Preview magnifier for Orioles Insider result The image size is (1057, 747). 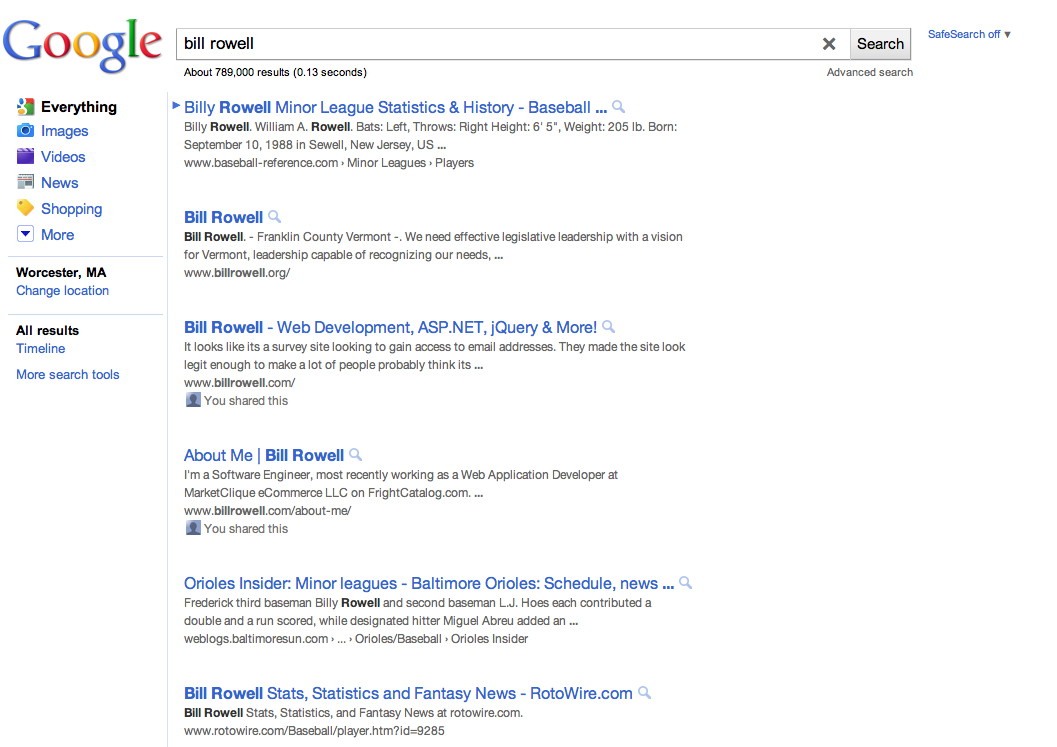(686, 582)
